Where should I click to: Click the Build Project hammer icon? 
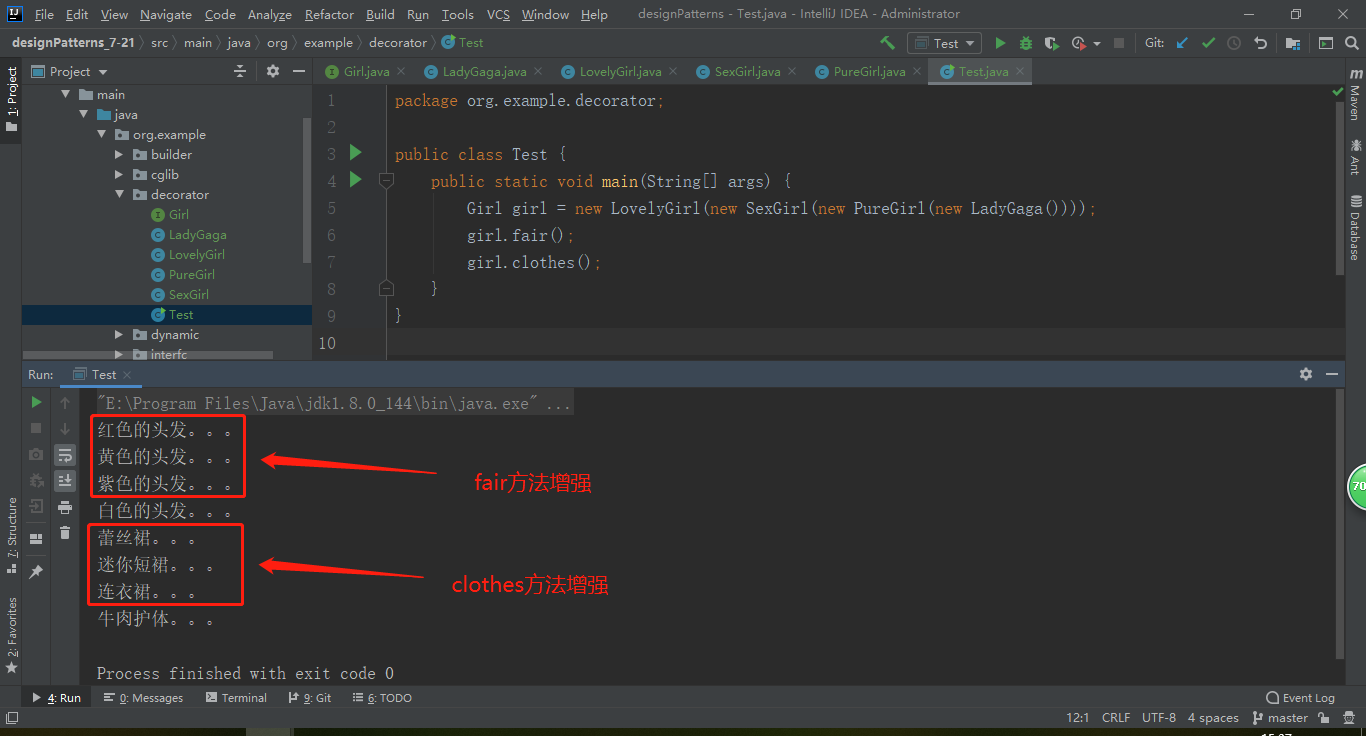(x=887, y=43)
